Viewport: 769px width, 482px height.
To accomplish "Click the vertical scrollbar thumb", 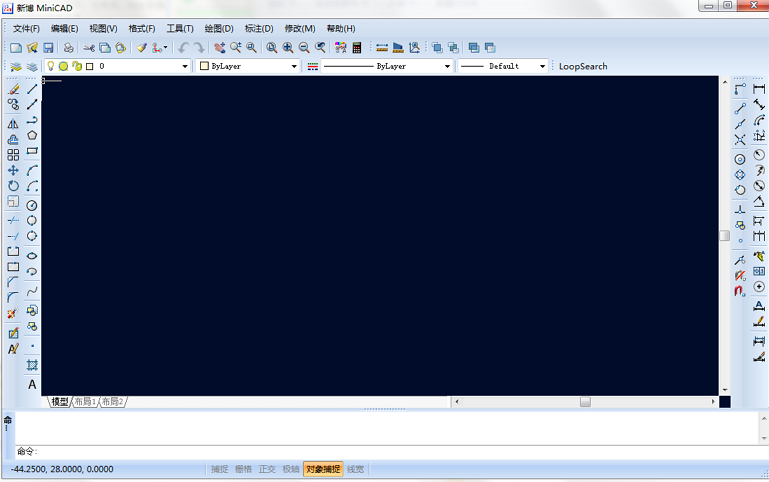I will pos(724,235).
